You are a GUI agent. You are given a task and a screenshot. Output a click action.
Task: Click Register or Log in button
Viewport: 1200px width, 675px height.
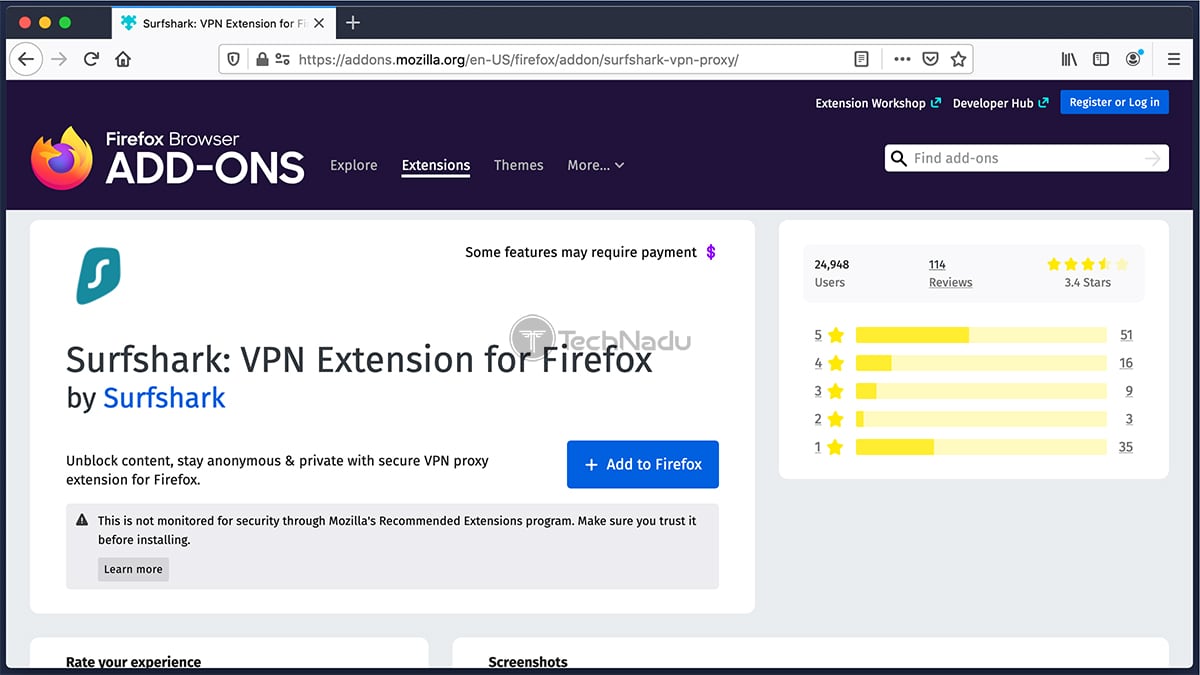(1114, 102)
